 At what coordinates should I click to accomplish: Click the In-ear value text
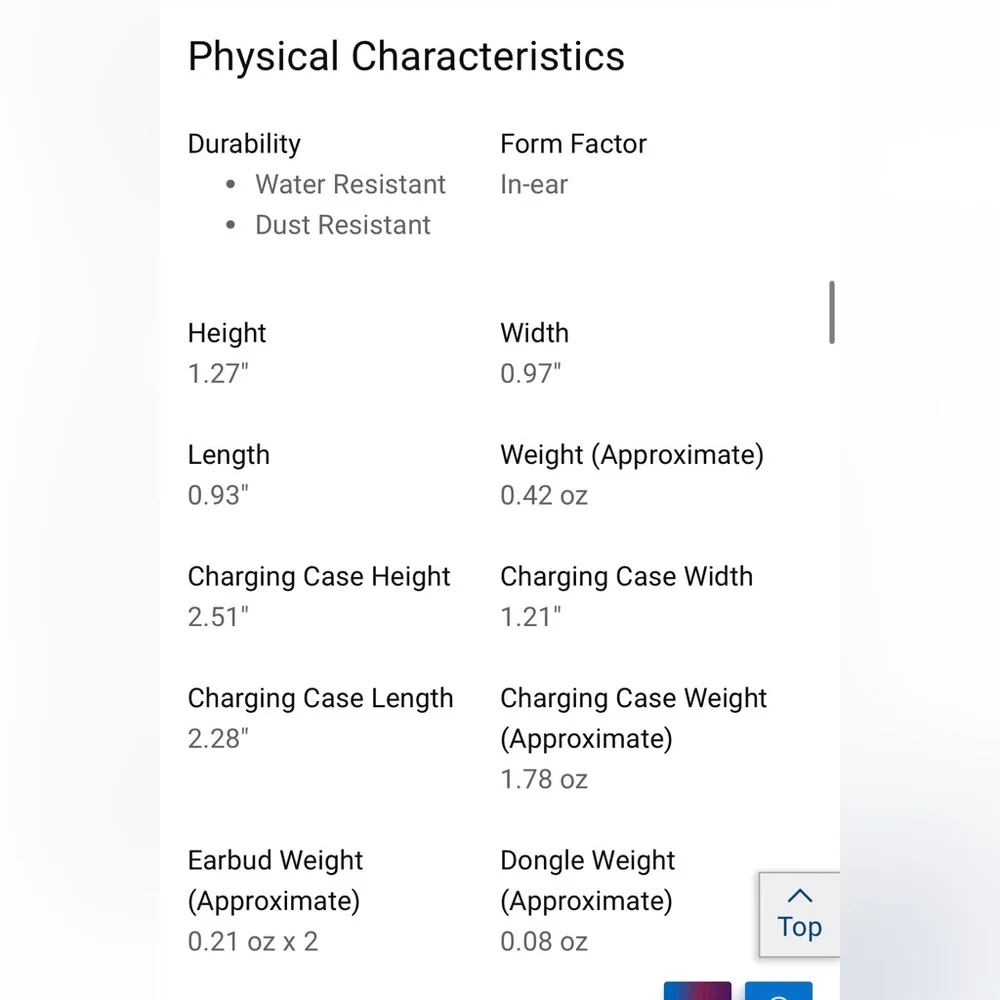coord(534,184)
